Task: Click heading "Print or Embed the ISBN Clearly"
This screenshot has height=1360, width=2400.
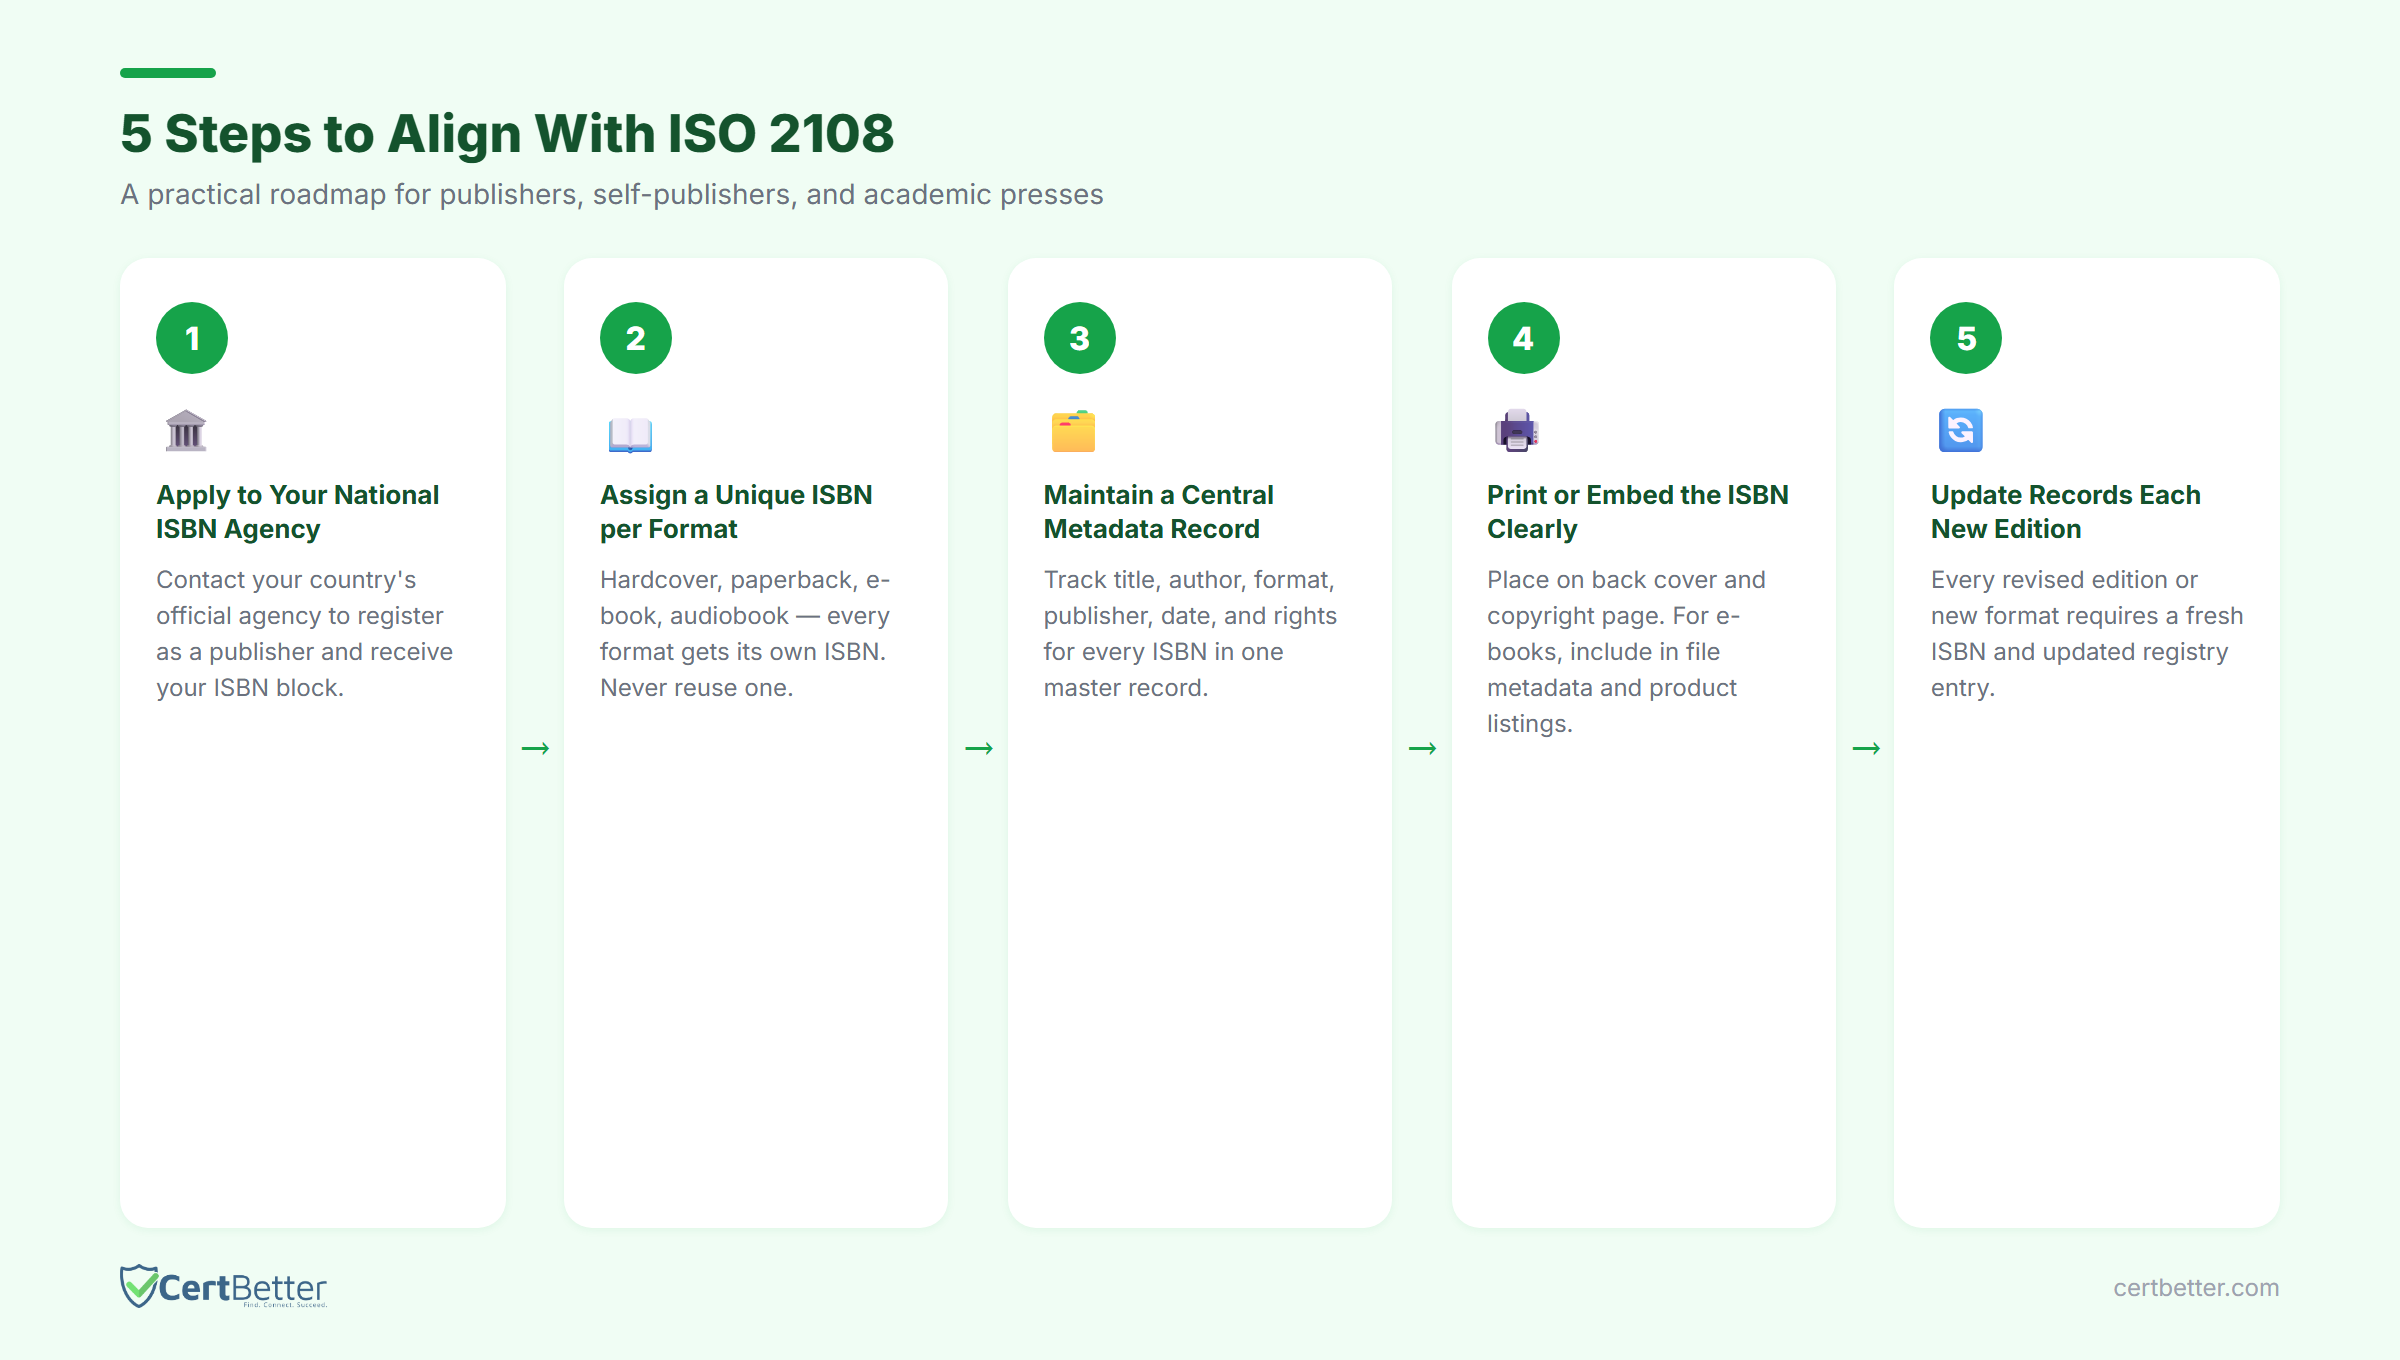Action: pos(1638,512)
